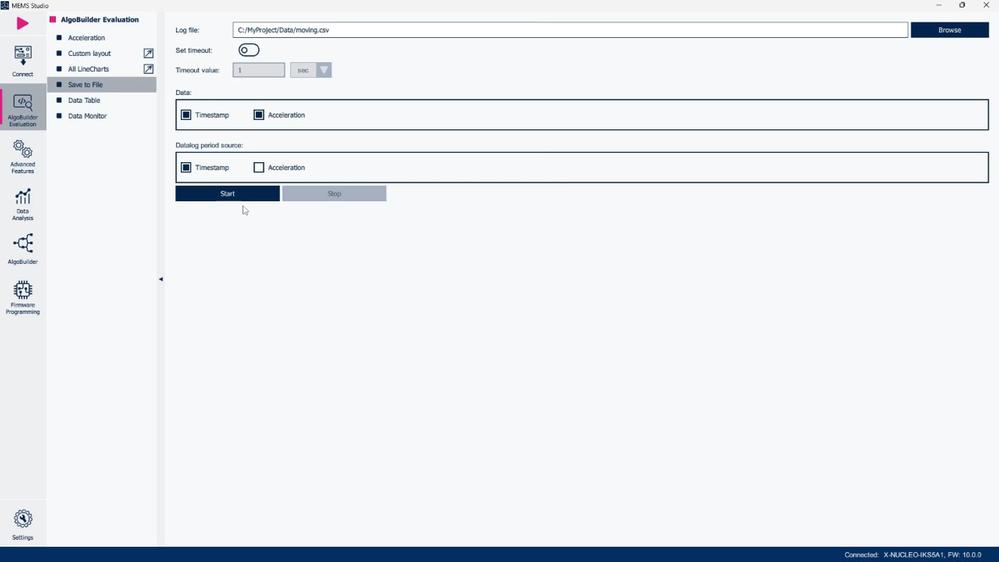This screenshot has width=999, height=562.
Task: Open the timeout unit sec dropdown
Action: 311,70
